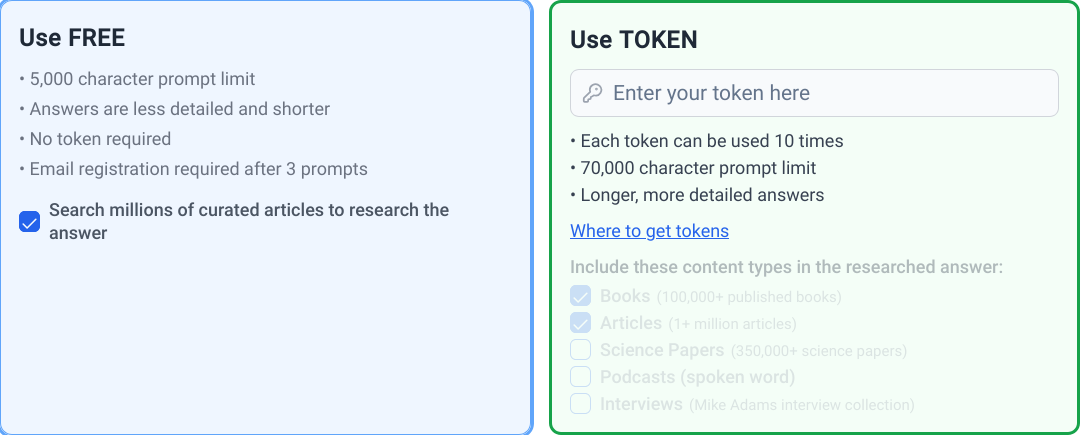Click the key icon in token field
The width and height of the screenshot is (1081, 435).
[593, 93]
